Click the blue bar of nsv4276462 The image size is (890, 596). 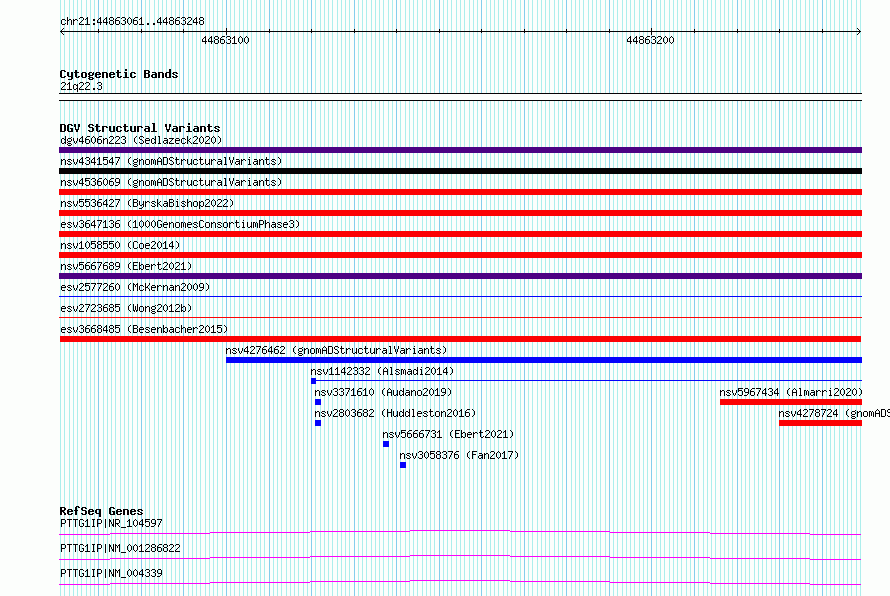pyautogui.click(x=544, y=360)
